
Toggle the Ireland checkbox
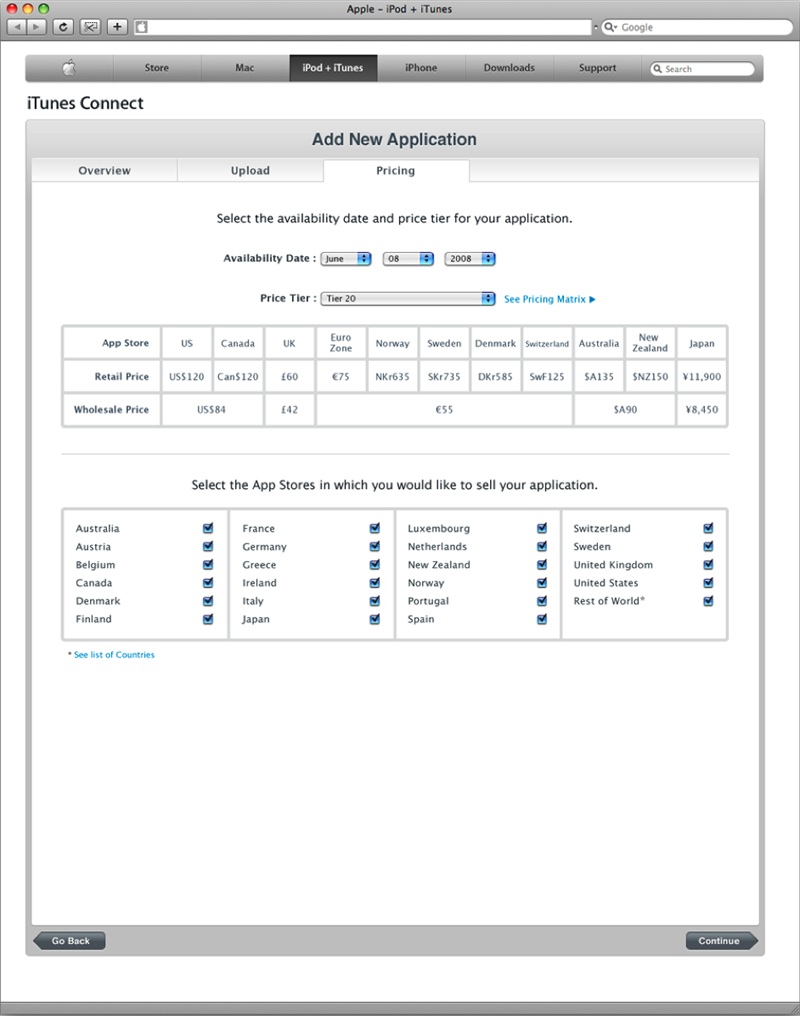[x=374, y=583]
